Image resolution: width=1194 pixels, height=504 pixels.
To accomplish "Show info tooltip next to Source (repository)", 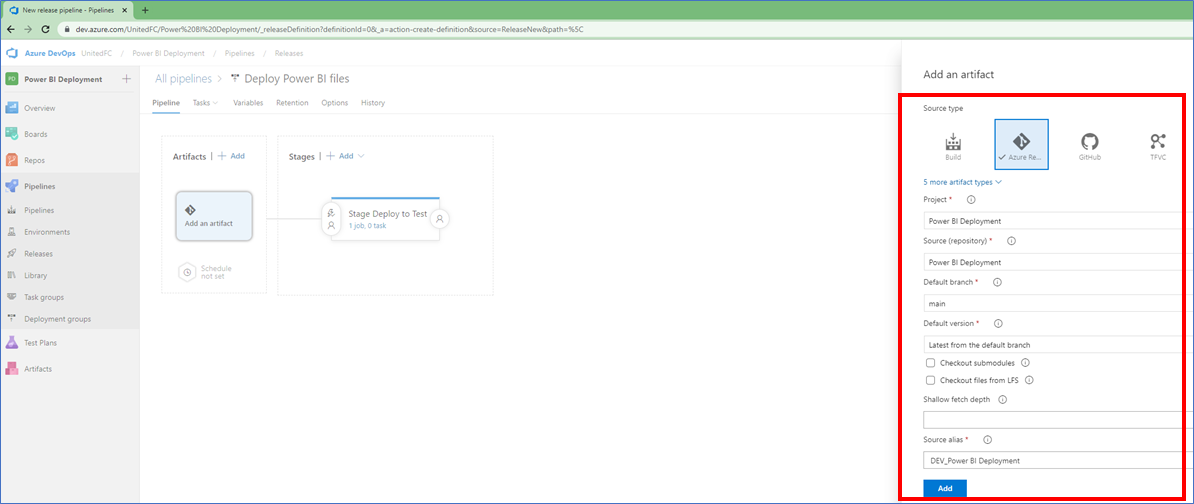I will pyautogui.click(x=1011, y=241).
